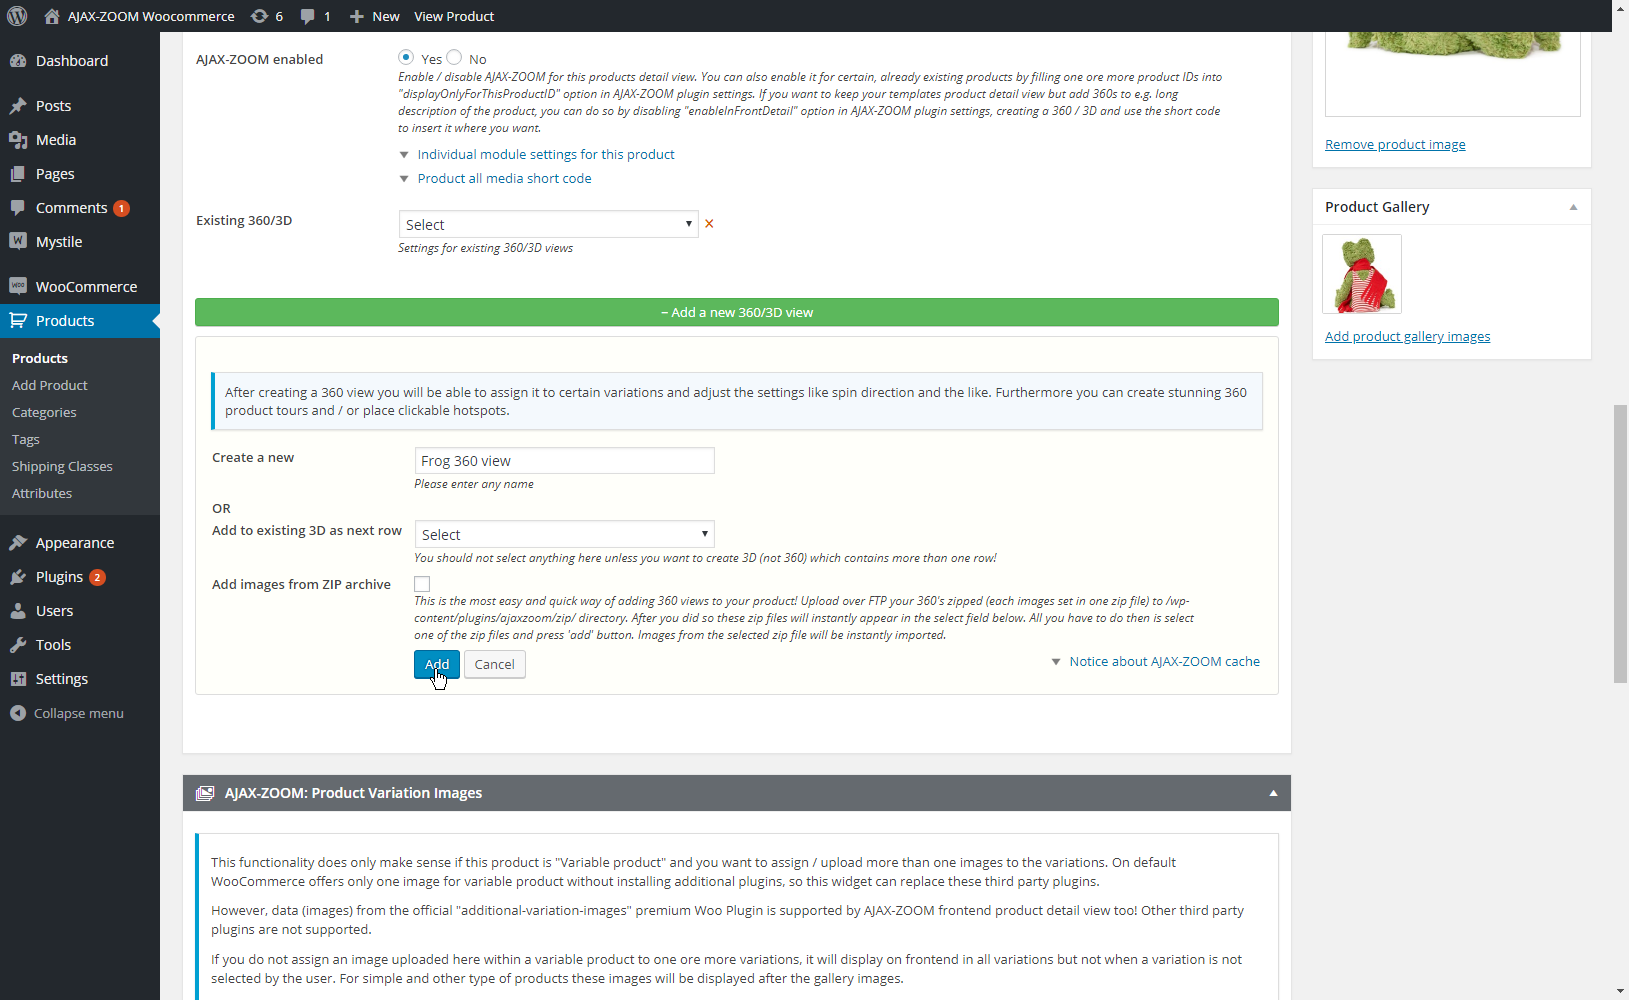Go to Plugins in the sidebar
The height and width of the screenshot is (1000, 1629).
pyautogui.click(x=59, y=577)
